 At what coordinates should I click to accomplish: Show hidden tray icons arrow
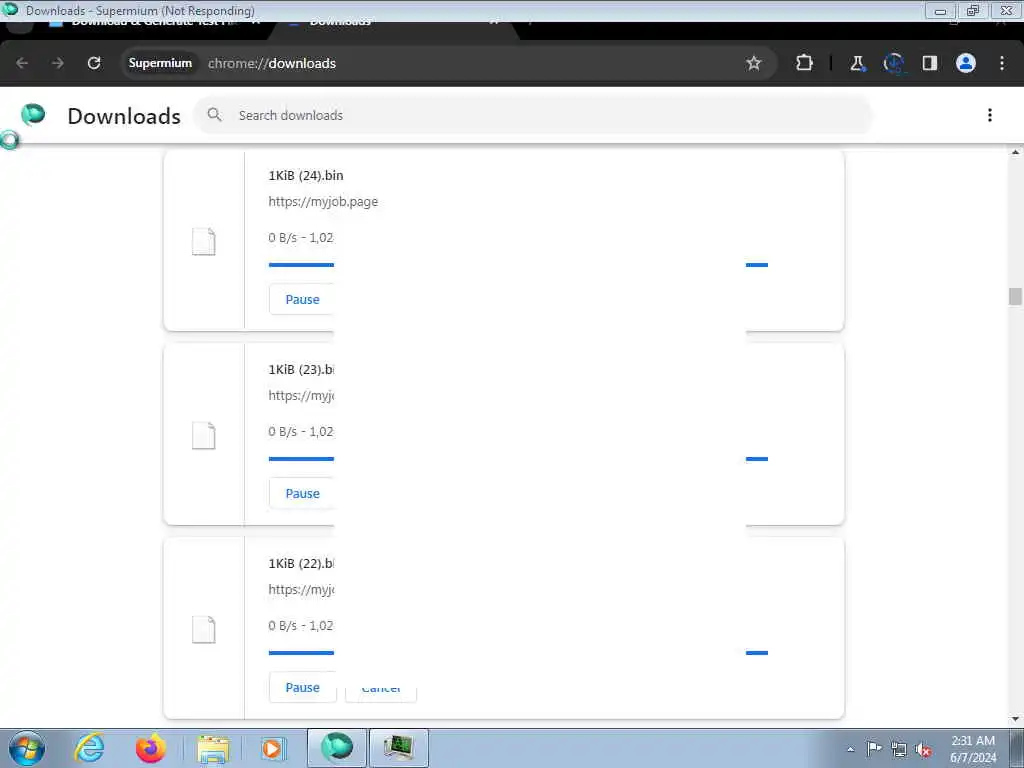850,749
